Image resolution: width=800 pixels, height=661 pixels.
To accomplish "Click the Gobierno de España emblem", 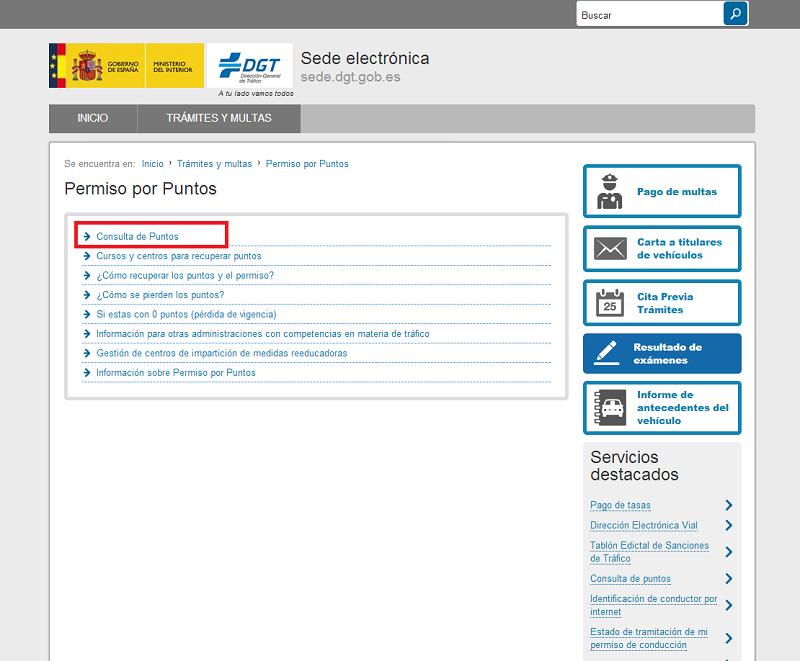I will [88, 68].
